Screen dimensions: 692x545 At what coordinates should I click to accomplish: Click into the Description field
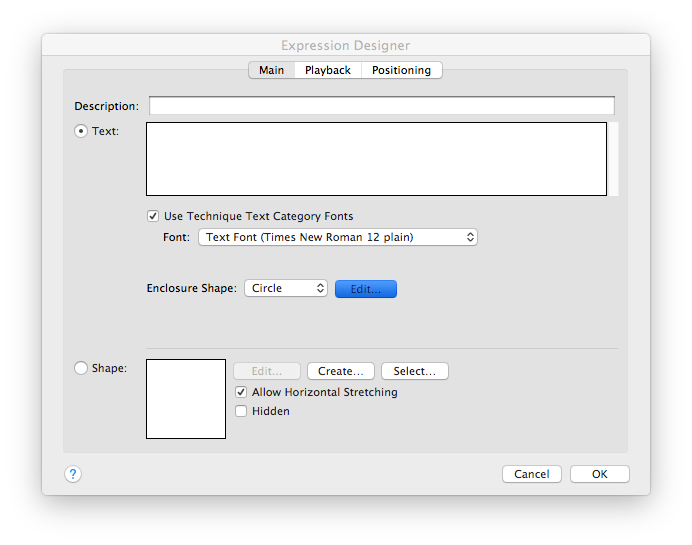point(381,106)
